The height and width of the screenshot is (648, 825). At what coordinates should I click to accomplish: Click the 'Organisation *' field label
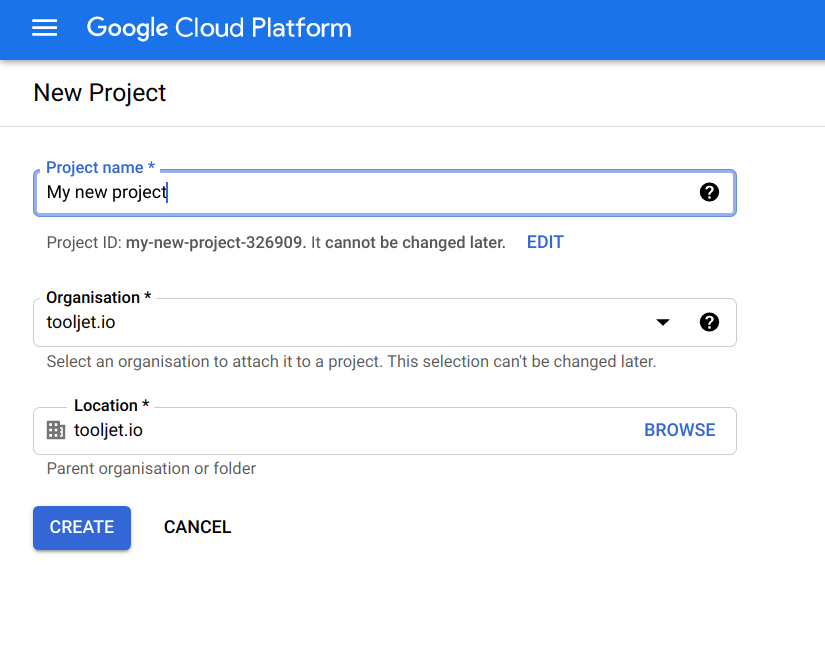(x=99, y=298)
